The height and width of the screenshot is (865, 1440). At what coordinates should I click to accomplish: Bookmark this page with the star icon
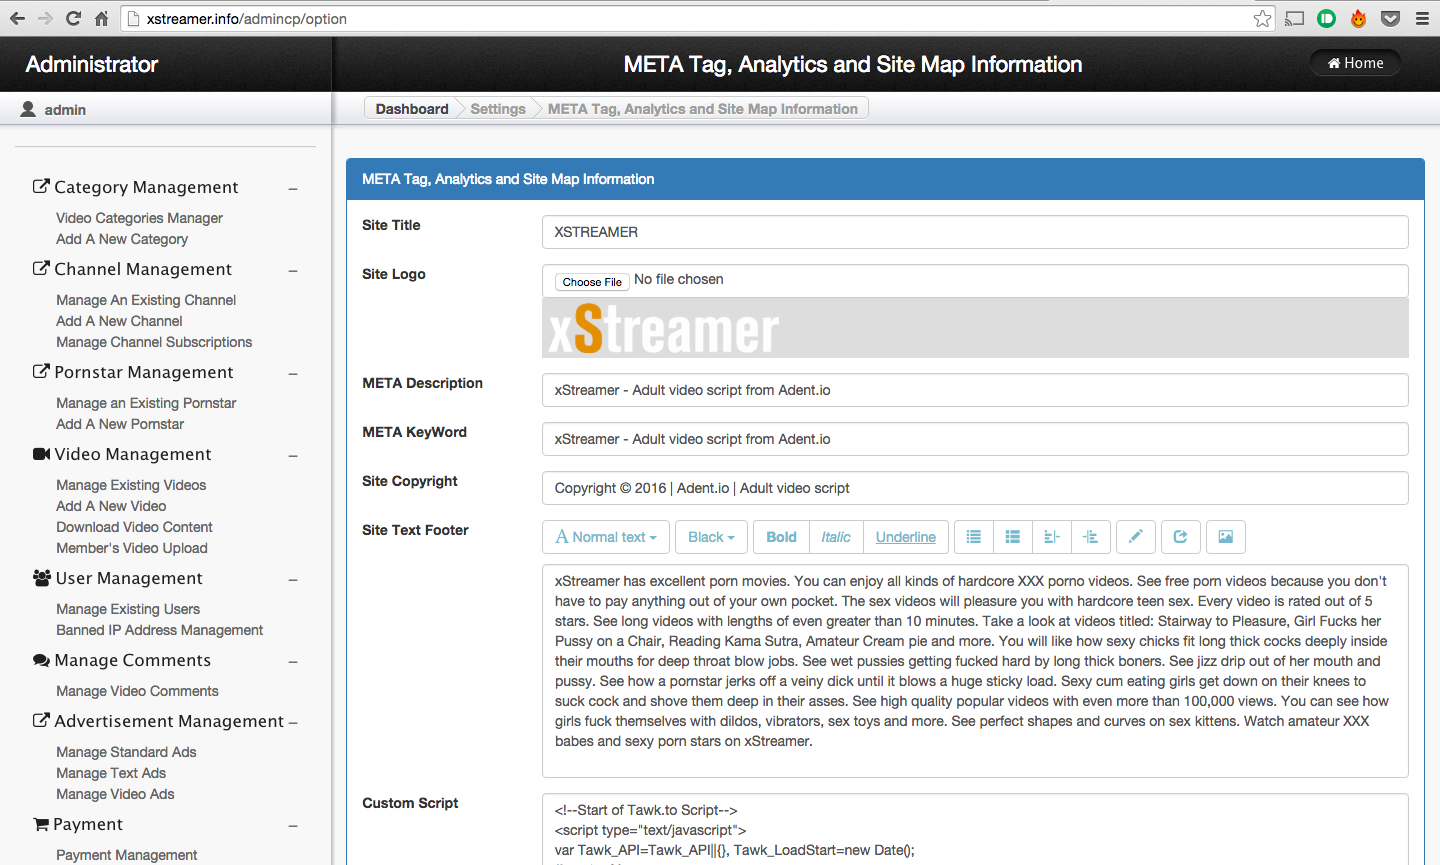[x=1262, y=18]
